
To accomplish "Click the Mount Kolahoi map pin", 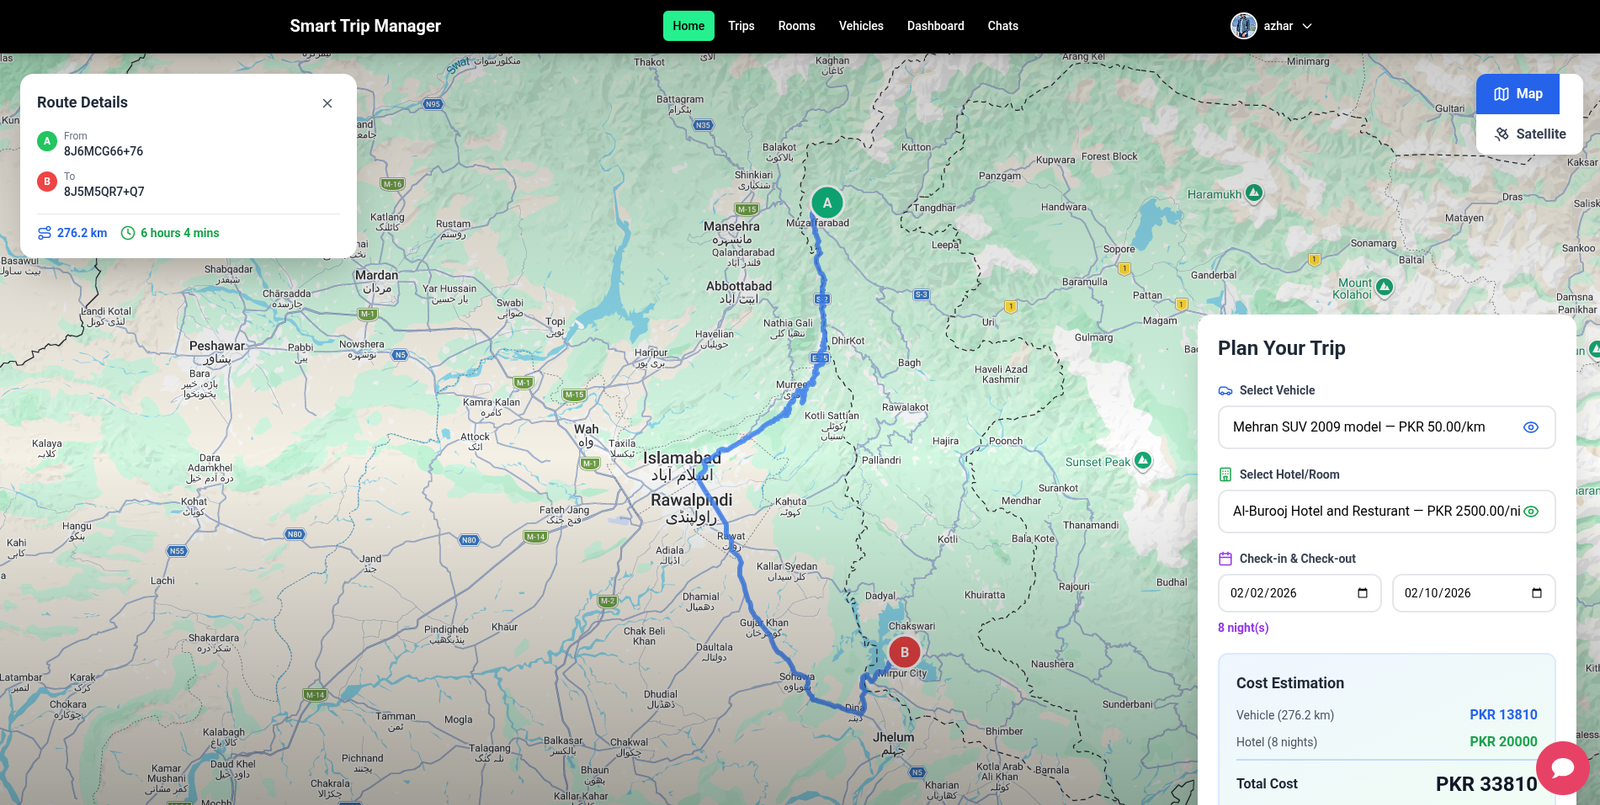I will [x=1384, y=287].
